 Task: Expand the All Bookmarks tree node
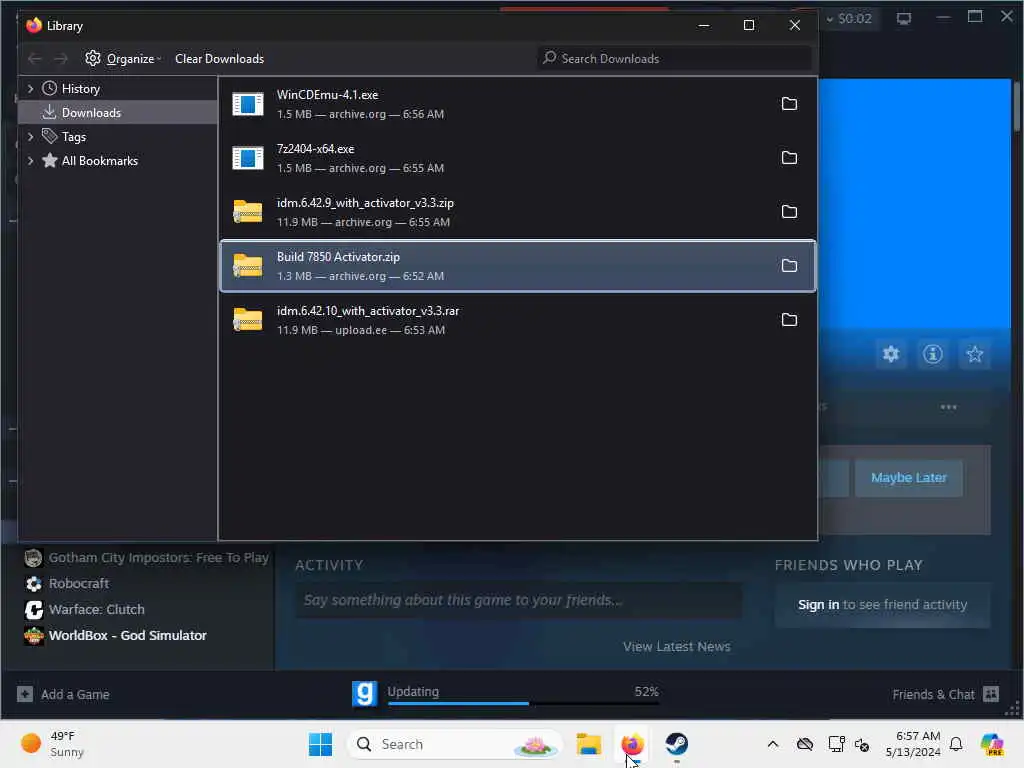coord(30,161)
